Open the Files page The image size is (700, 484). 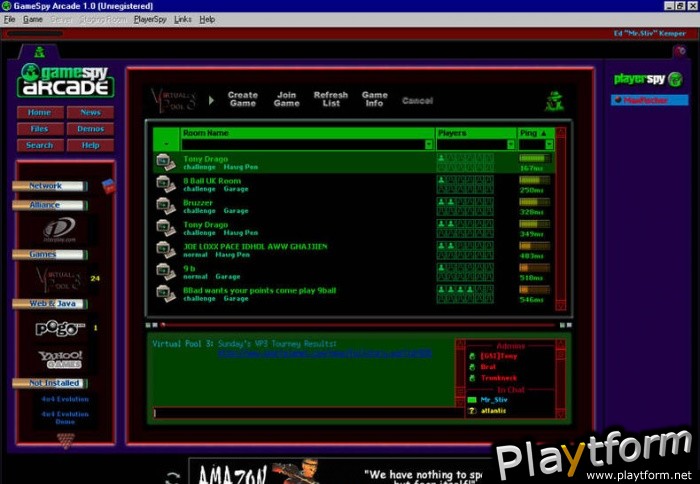tap(40, 129)
